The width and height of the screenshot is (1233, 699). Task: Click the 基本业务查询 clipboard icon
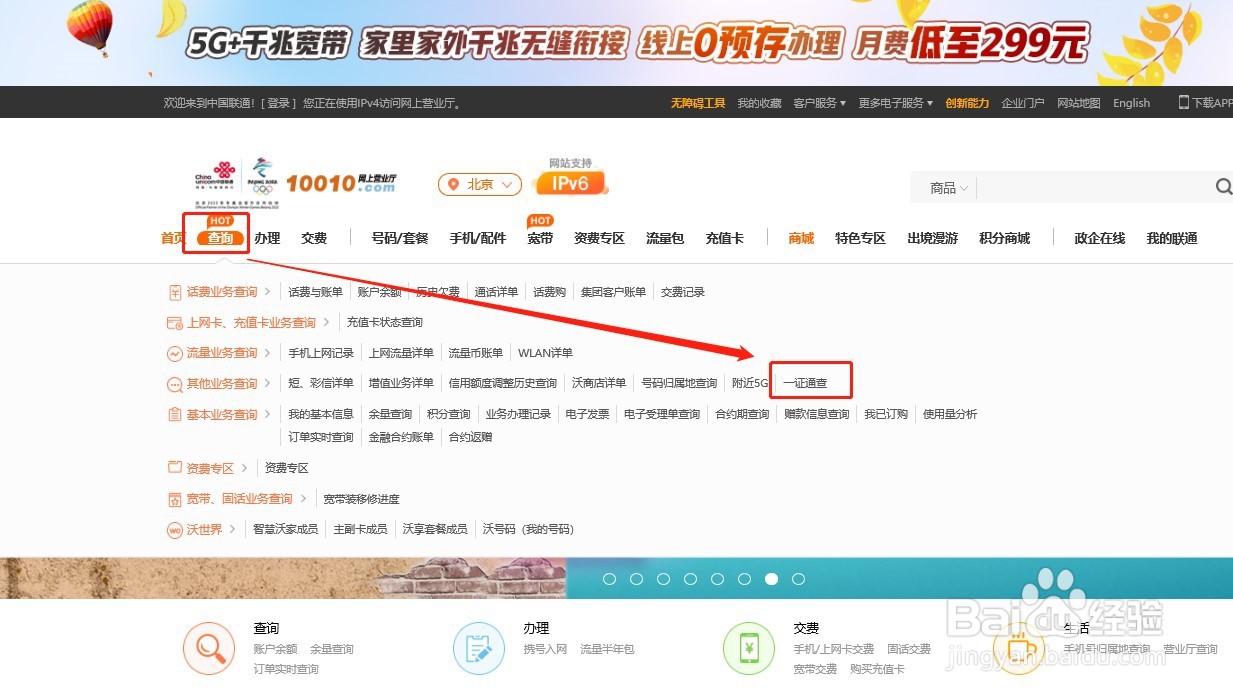coord(175,414)
